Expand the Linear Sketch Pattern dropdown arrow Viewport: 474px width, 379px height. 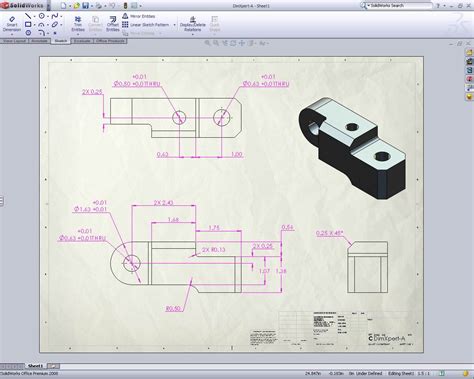tap(174, 25)
